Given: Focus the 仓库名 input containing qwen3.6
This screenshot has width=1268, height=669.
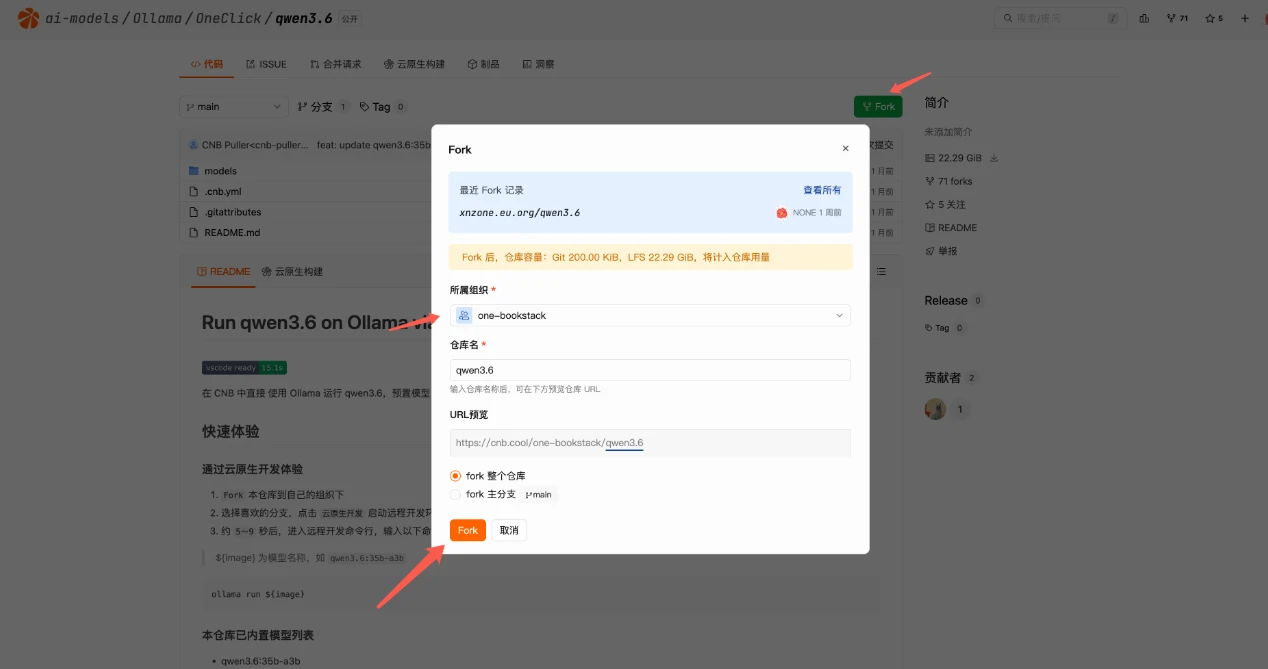Looking at the screenshot, I should (650, 370).
